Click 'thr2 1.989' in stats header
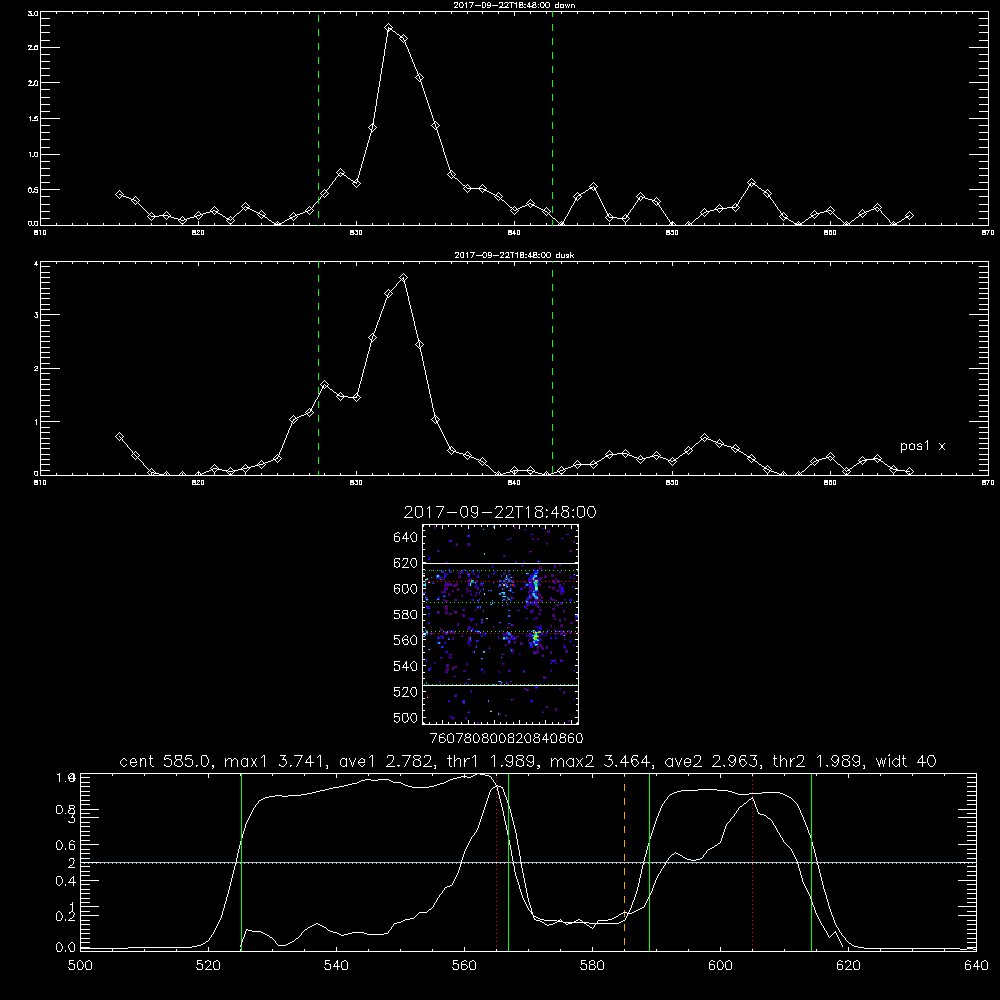This screenshot has height=1000, width=1000. 818,761
